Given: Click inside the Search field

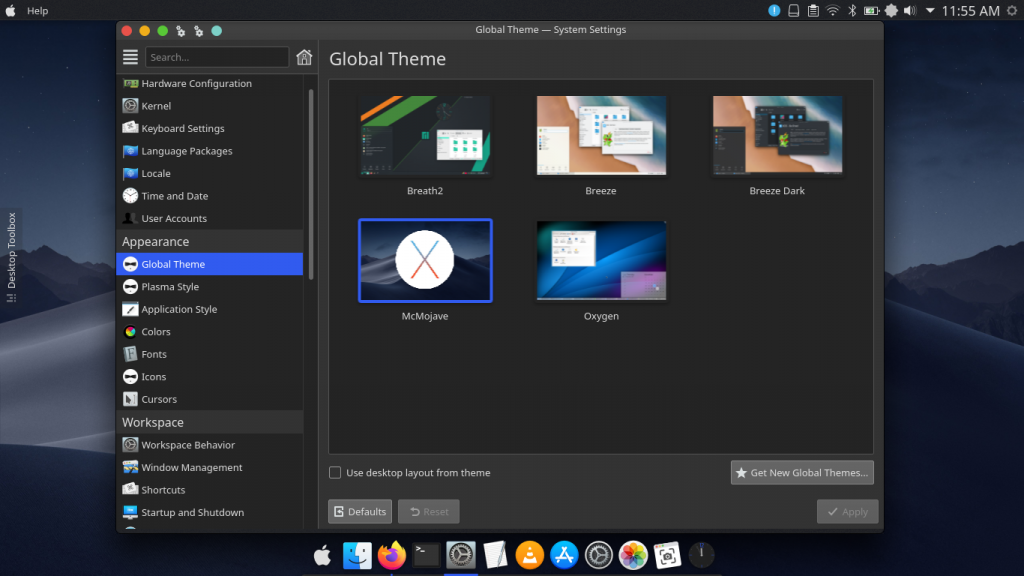Looking at the screenshot, I should (x=220, y=57).
